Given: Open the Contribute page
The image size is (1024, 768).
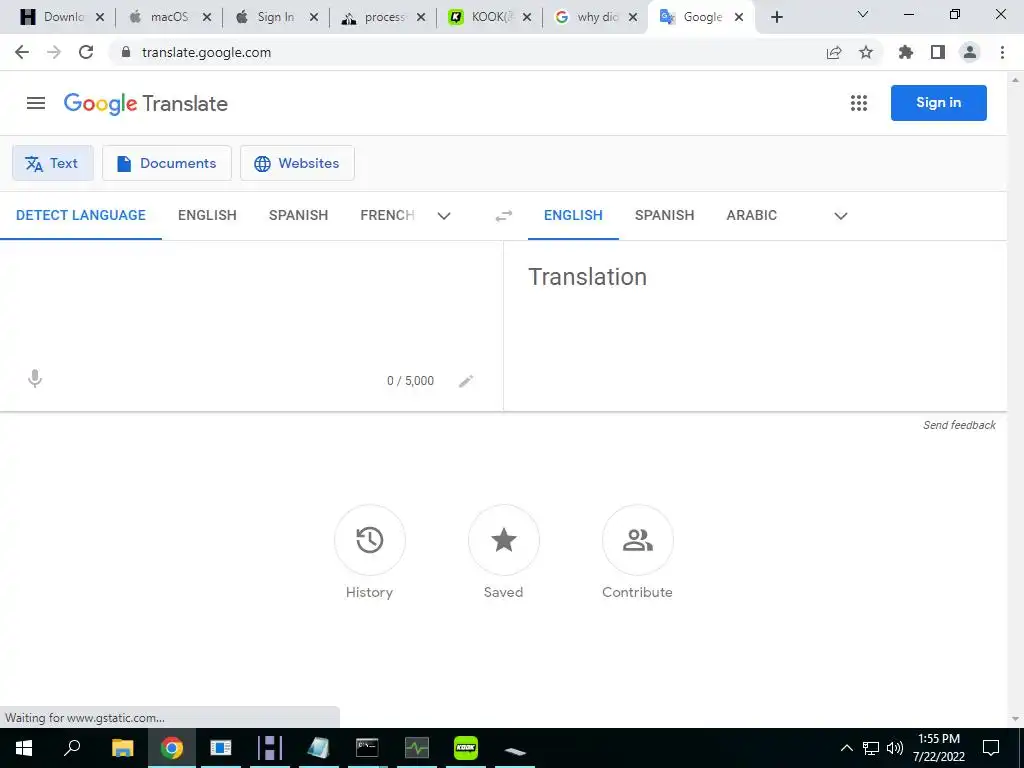Looking at the screenshot, I should click(637, 540).
